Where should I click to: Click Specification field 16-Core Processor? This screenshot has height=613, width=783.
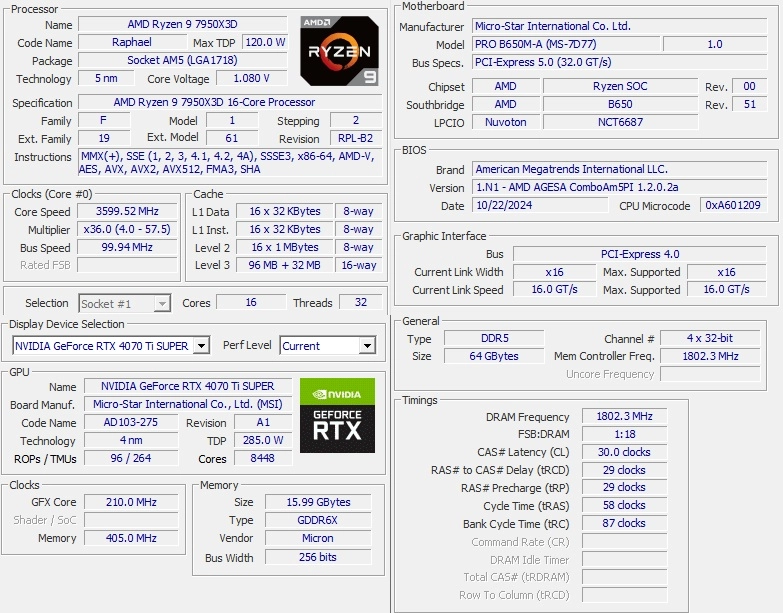pos(230,102)
